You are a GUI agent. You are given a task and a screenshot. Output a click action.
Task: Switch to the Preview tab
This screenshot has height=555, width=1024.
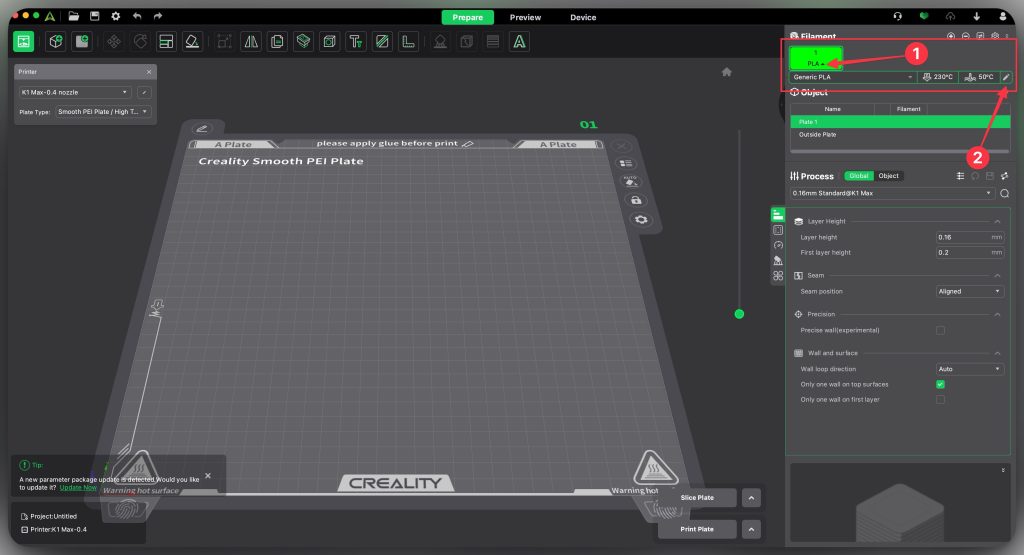525,17
